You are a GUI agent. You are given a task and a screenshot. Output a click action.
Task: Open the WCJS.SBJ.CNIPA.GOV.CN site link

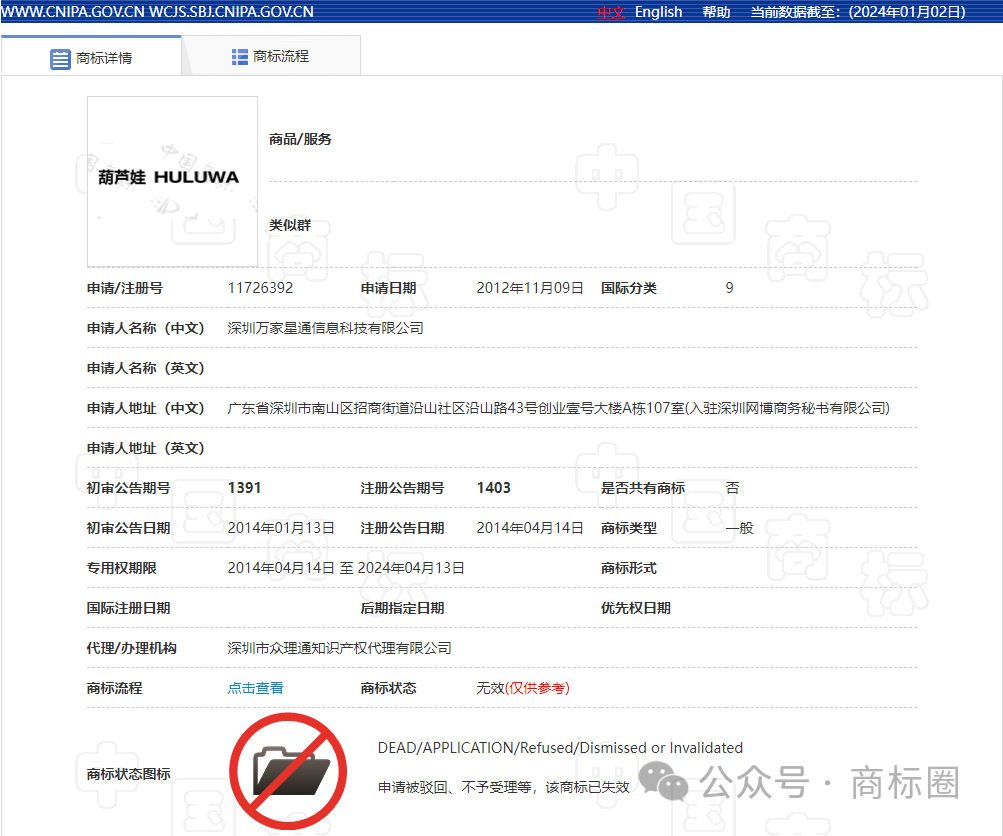pyautogui.click(x=232, y=12)
